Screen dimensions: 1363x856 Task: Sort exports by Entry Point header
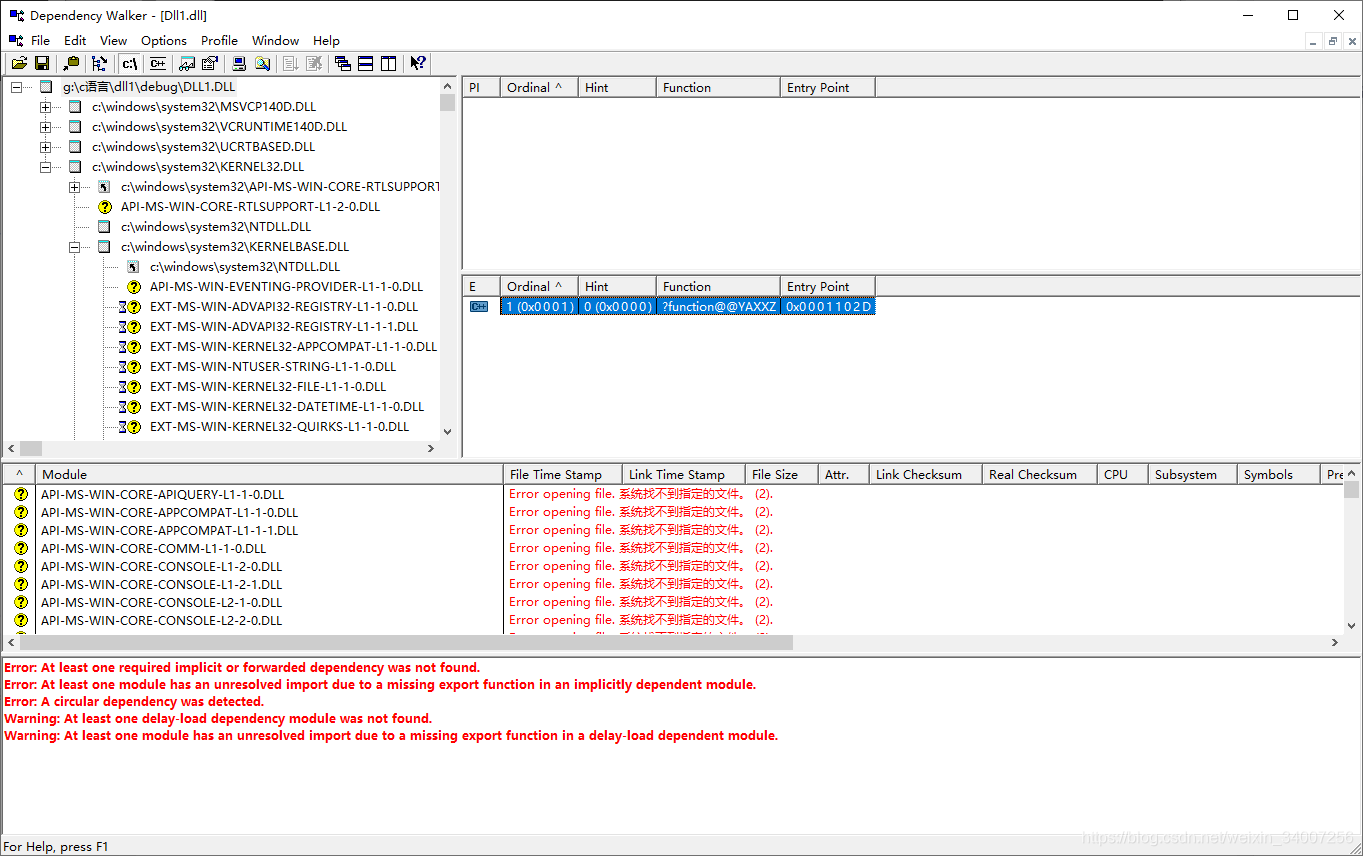tap(827, 286)
